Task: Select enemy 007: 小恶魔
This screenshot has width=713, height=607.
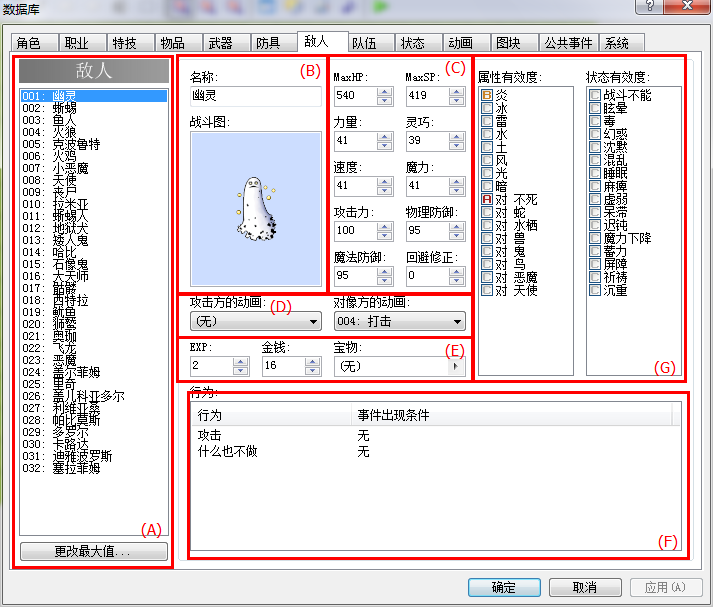Action: [94, 168]
